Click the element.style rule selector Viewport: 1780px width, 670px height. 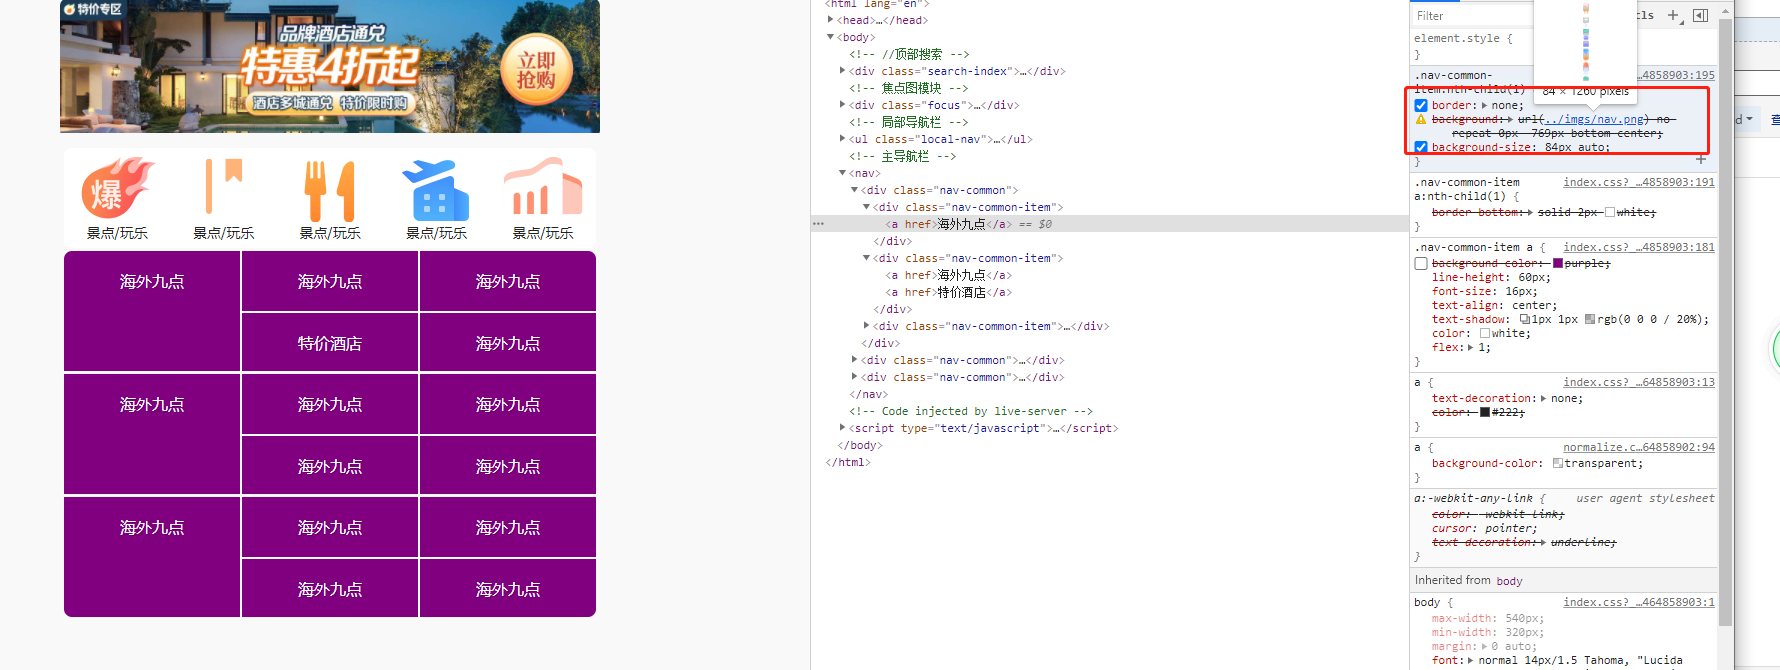tap(1457, 38)
